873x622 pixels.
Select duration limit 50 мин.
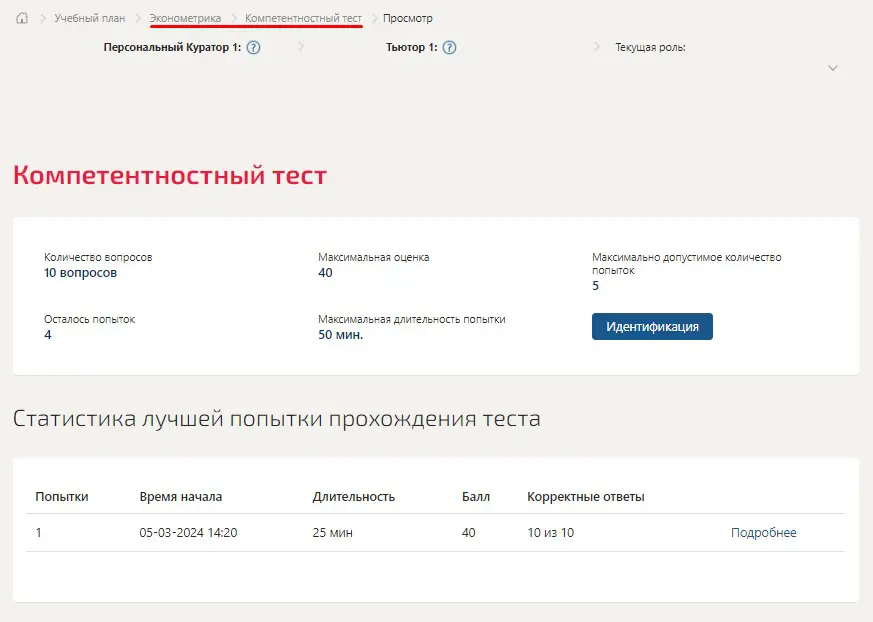click(340, 335)
